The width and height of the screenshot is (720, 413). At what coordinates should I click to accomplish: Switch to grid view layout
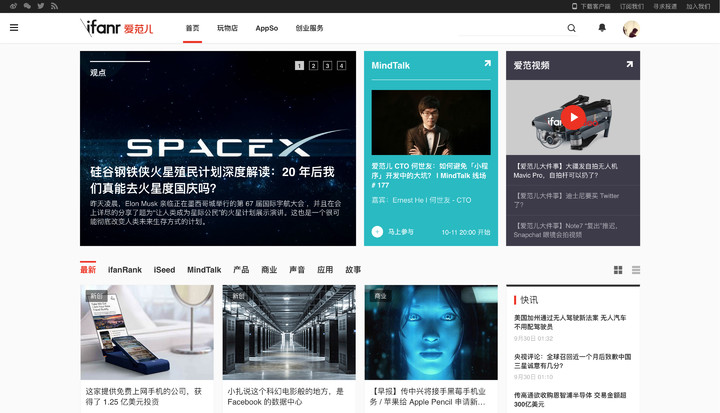(618, 270)
